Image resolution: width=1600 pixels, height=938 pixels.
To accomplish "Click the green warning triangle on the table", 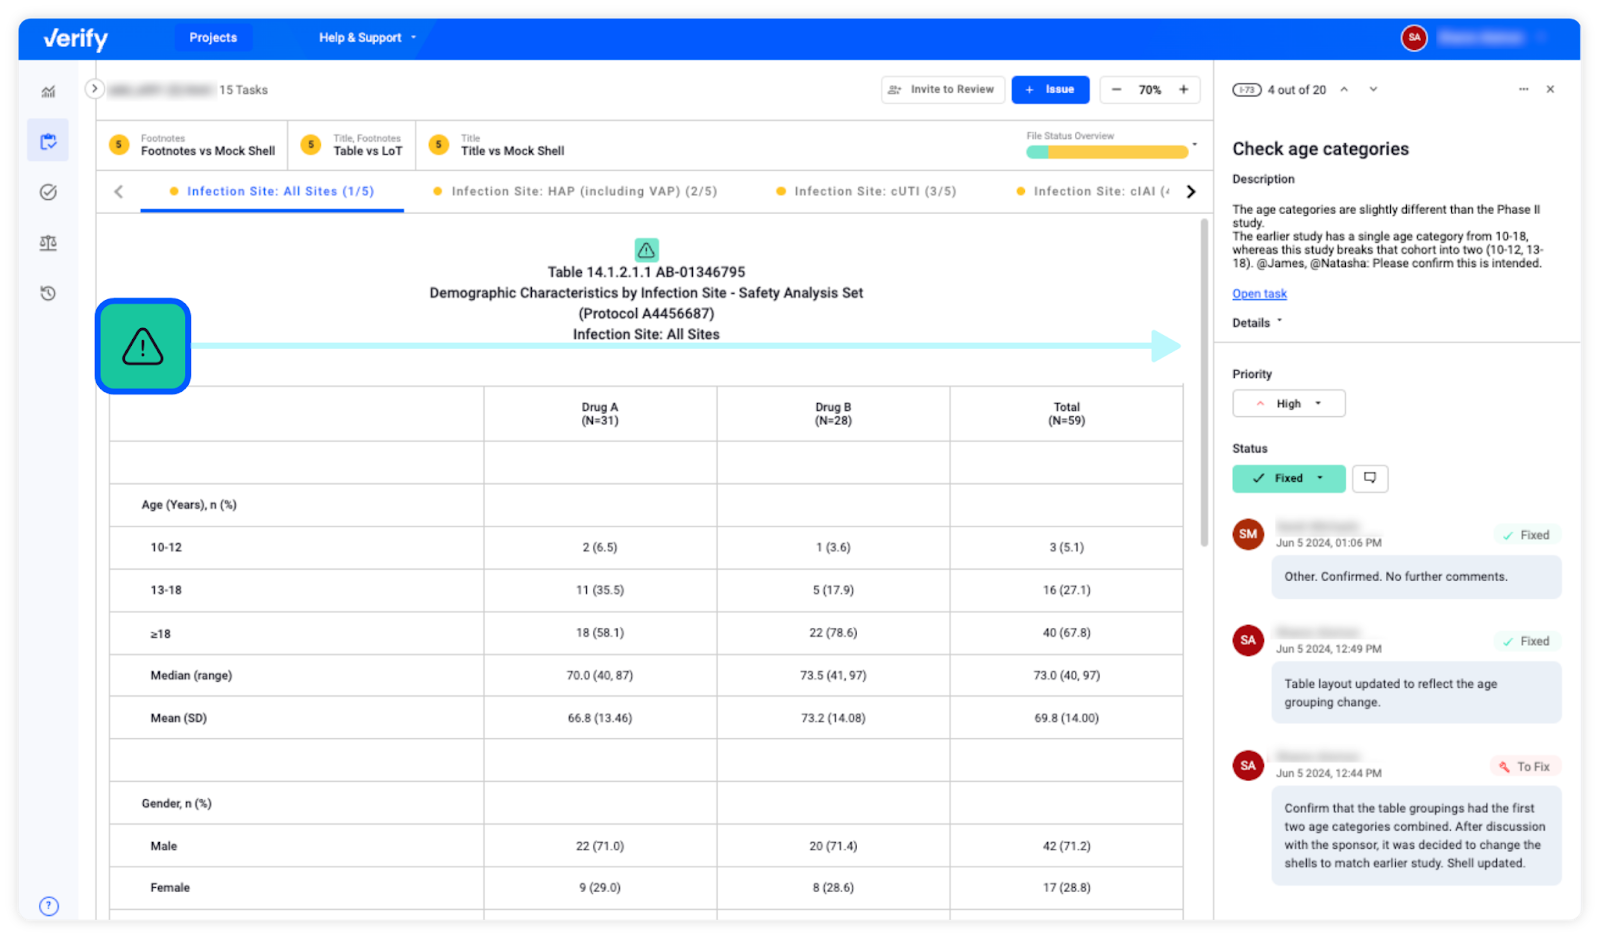I will (646, 250).
